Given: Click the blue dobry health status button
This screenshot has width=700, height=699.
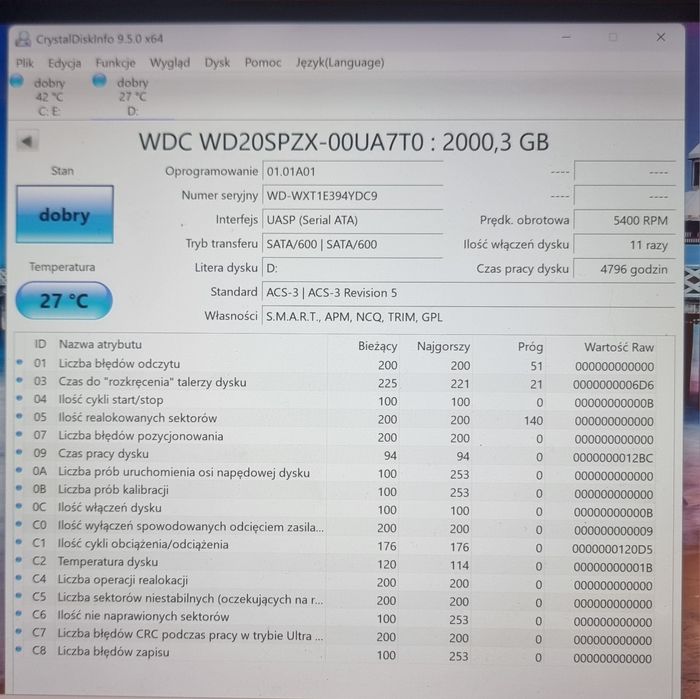Looking at the screenshot, I should click(65, 215).
